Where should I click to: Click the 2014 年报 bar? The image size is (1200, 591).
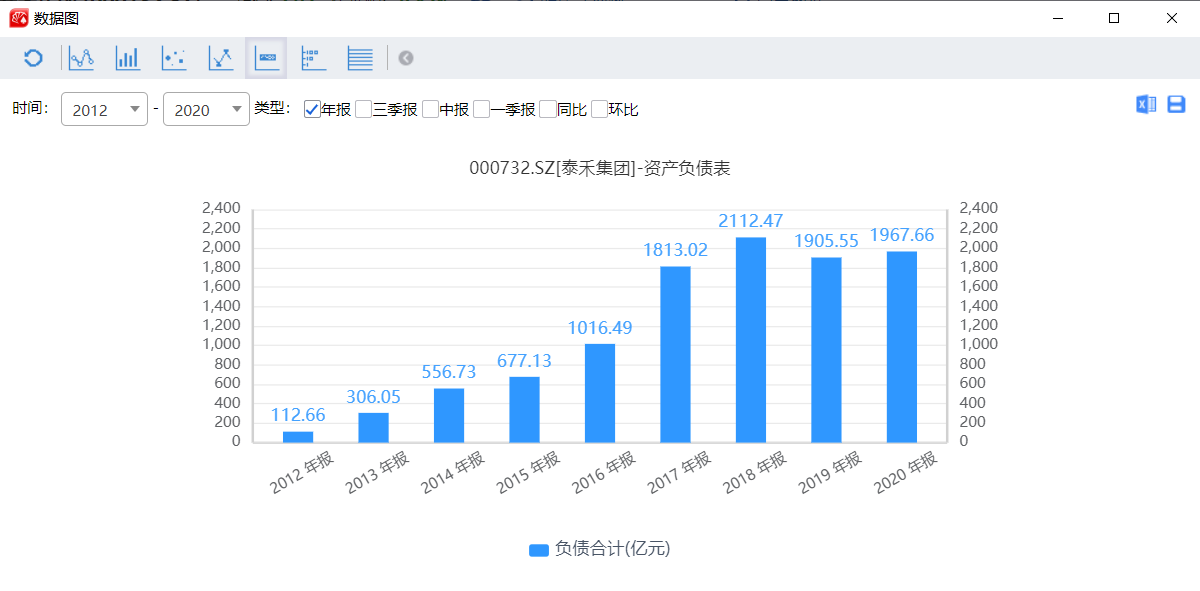(449, 415)
